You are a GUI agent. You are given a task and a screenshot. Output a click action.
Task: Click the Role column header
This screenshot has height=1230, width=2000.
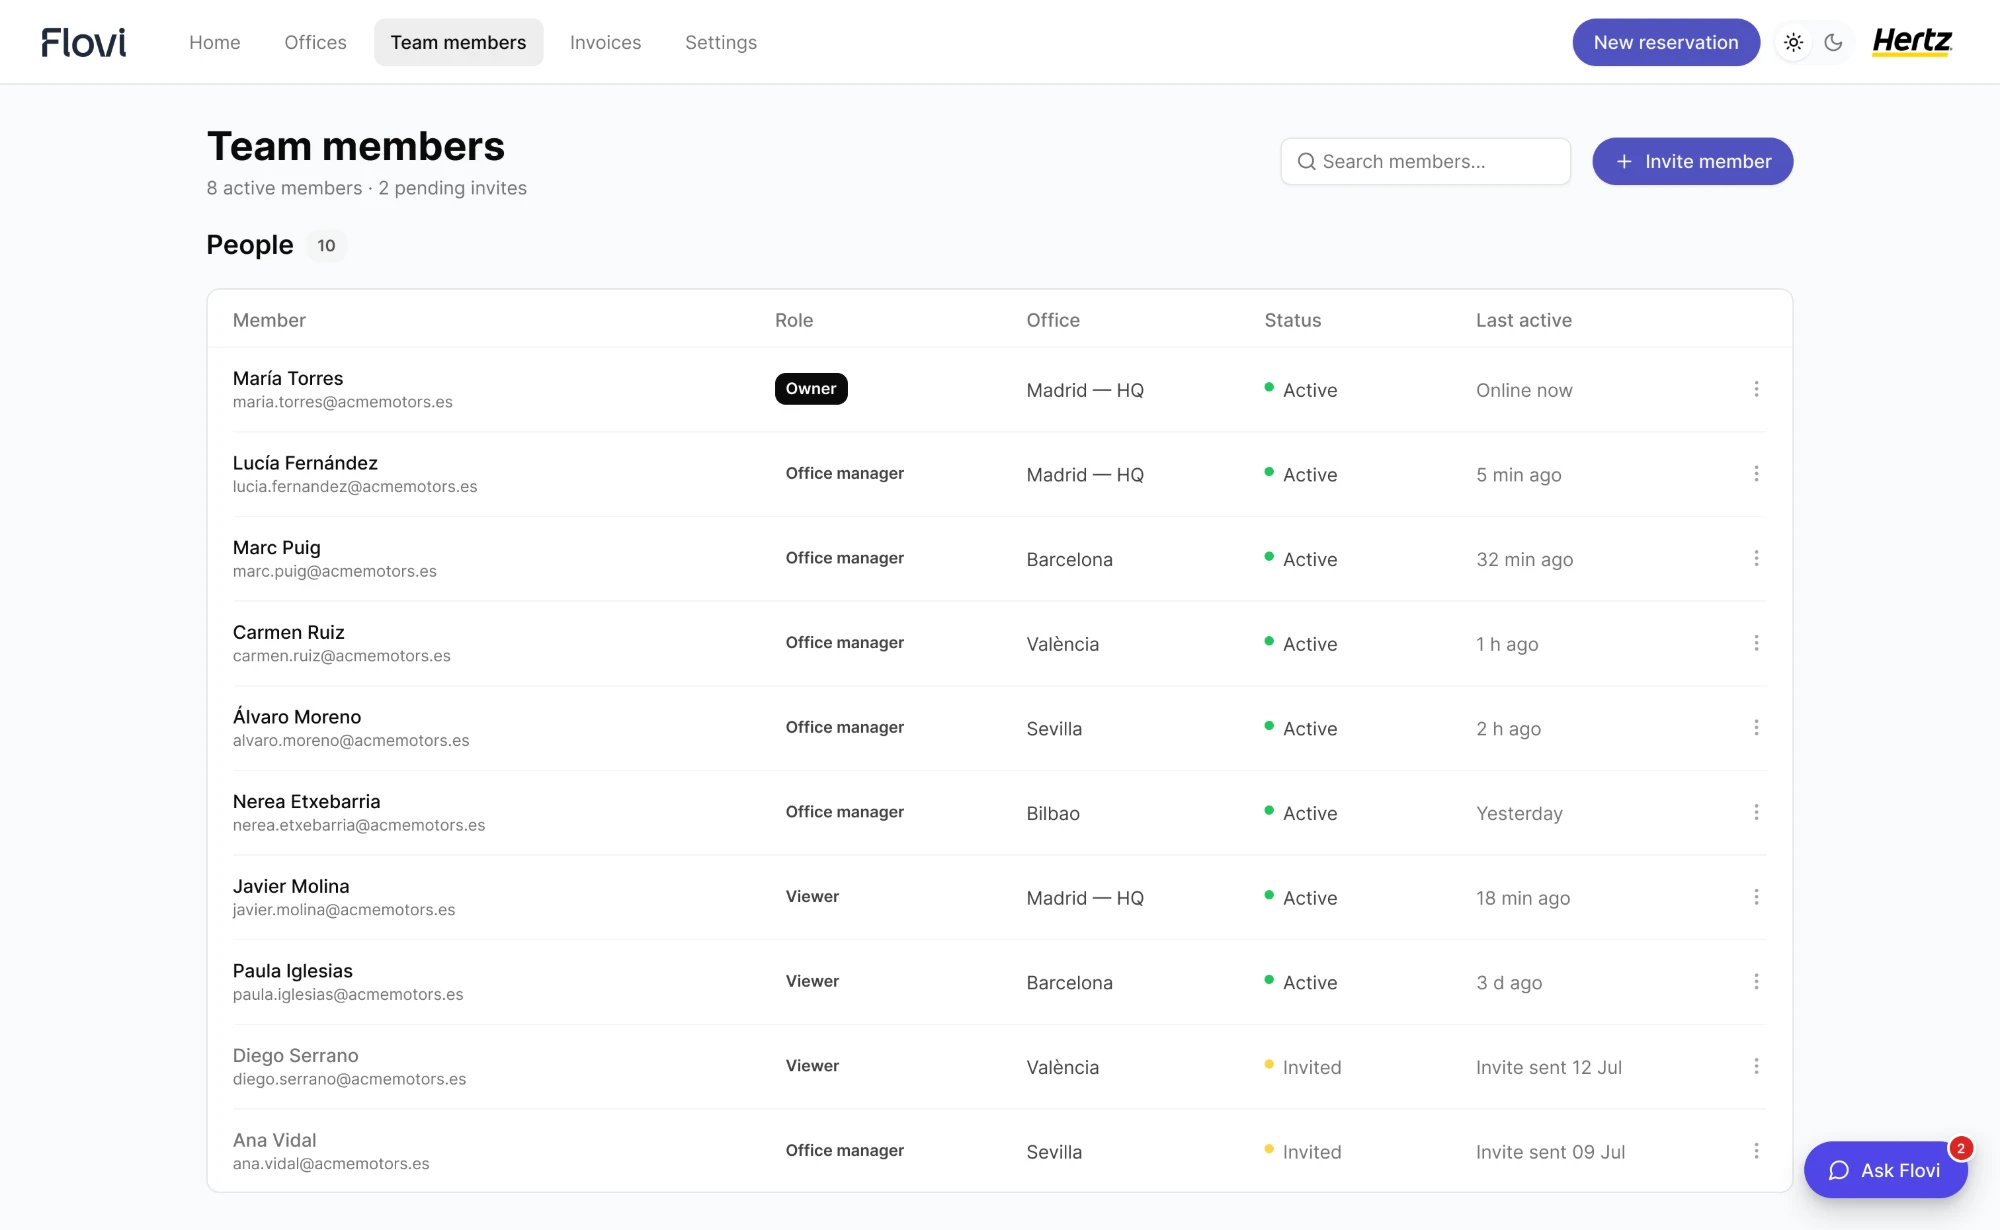(794, 320)
